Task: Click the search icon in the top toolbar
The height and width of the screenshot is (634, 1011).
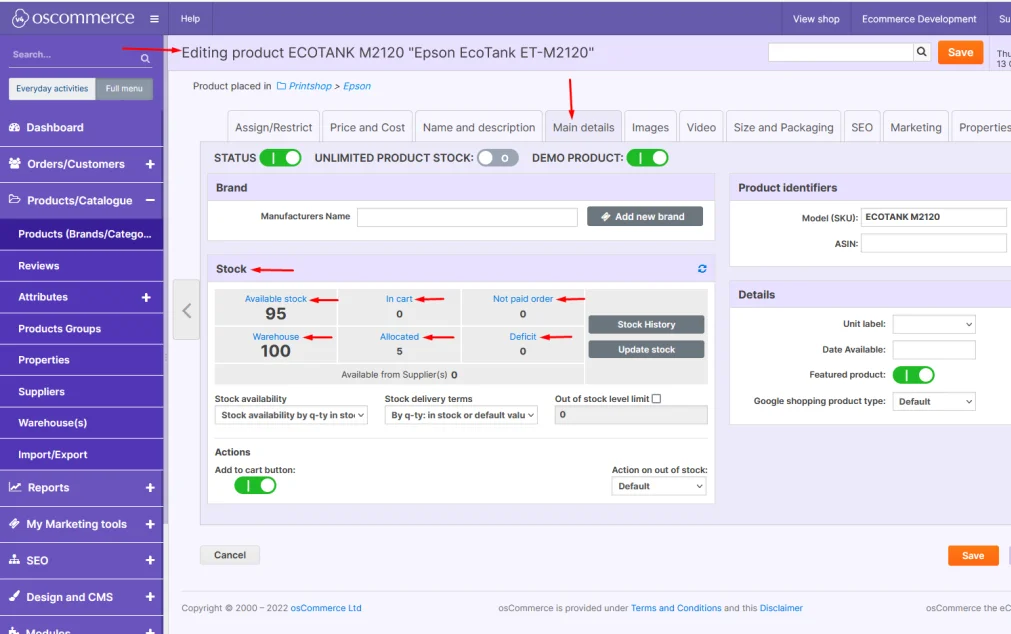Action: [920, 51]
